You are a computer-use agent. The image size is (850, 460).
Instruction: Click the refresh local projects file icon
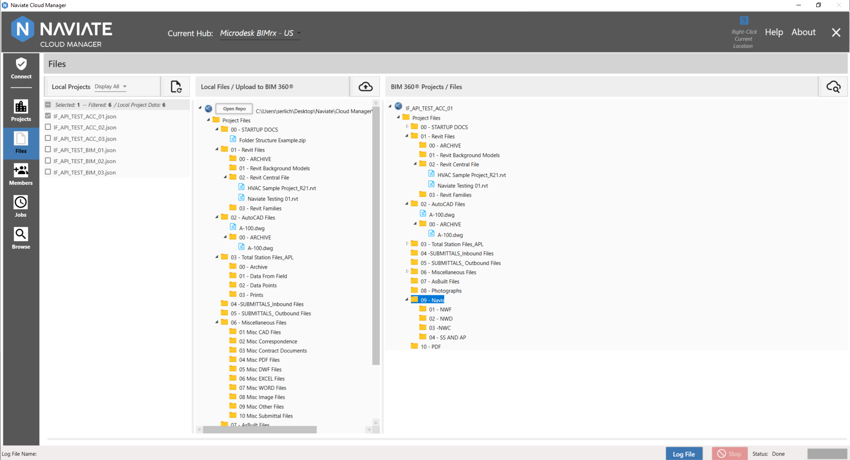pyautogui.click(x=176, y=87)
